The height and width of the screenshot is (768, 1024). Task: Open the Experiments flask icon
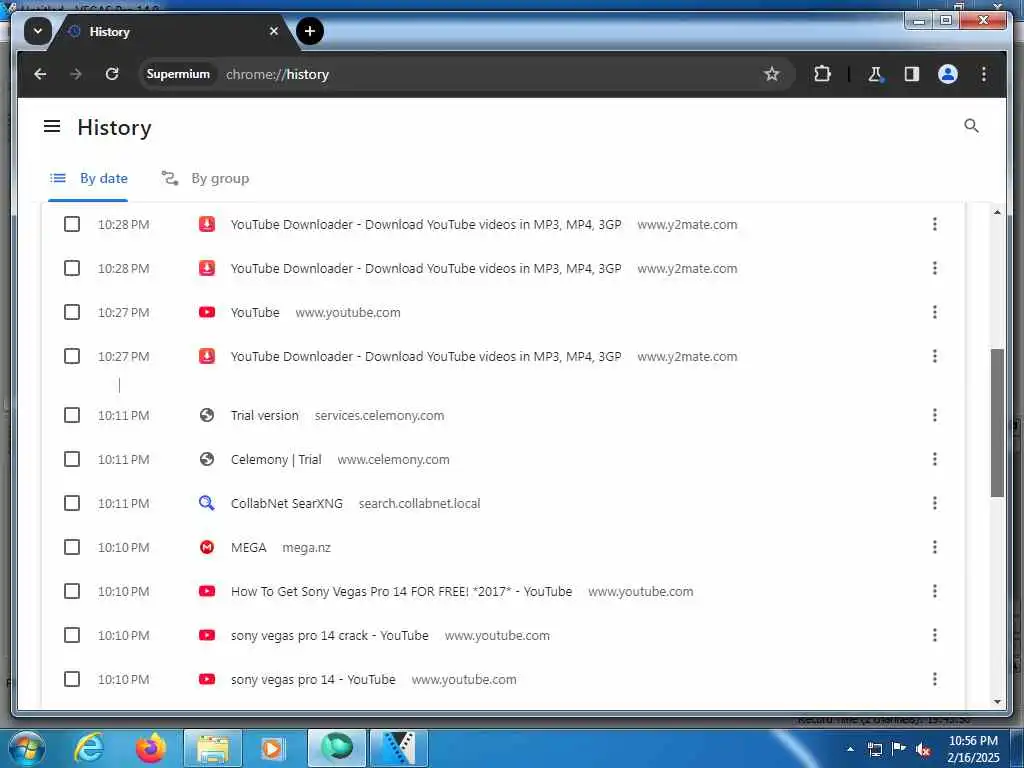point(875,74)
